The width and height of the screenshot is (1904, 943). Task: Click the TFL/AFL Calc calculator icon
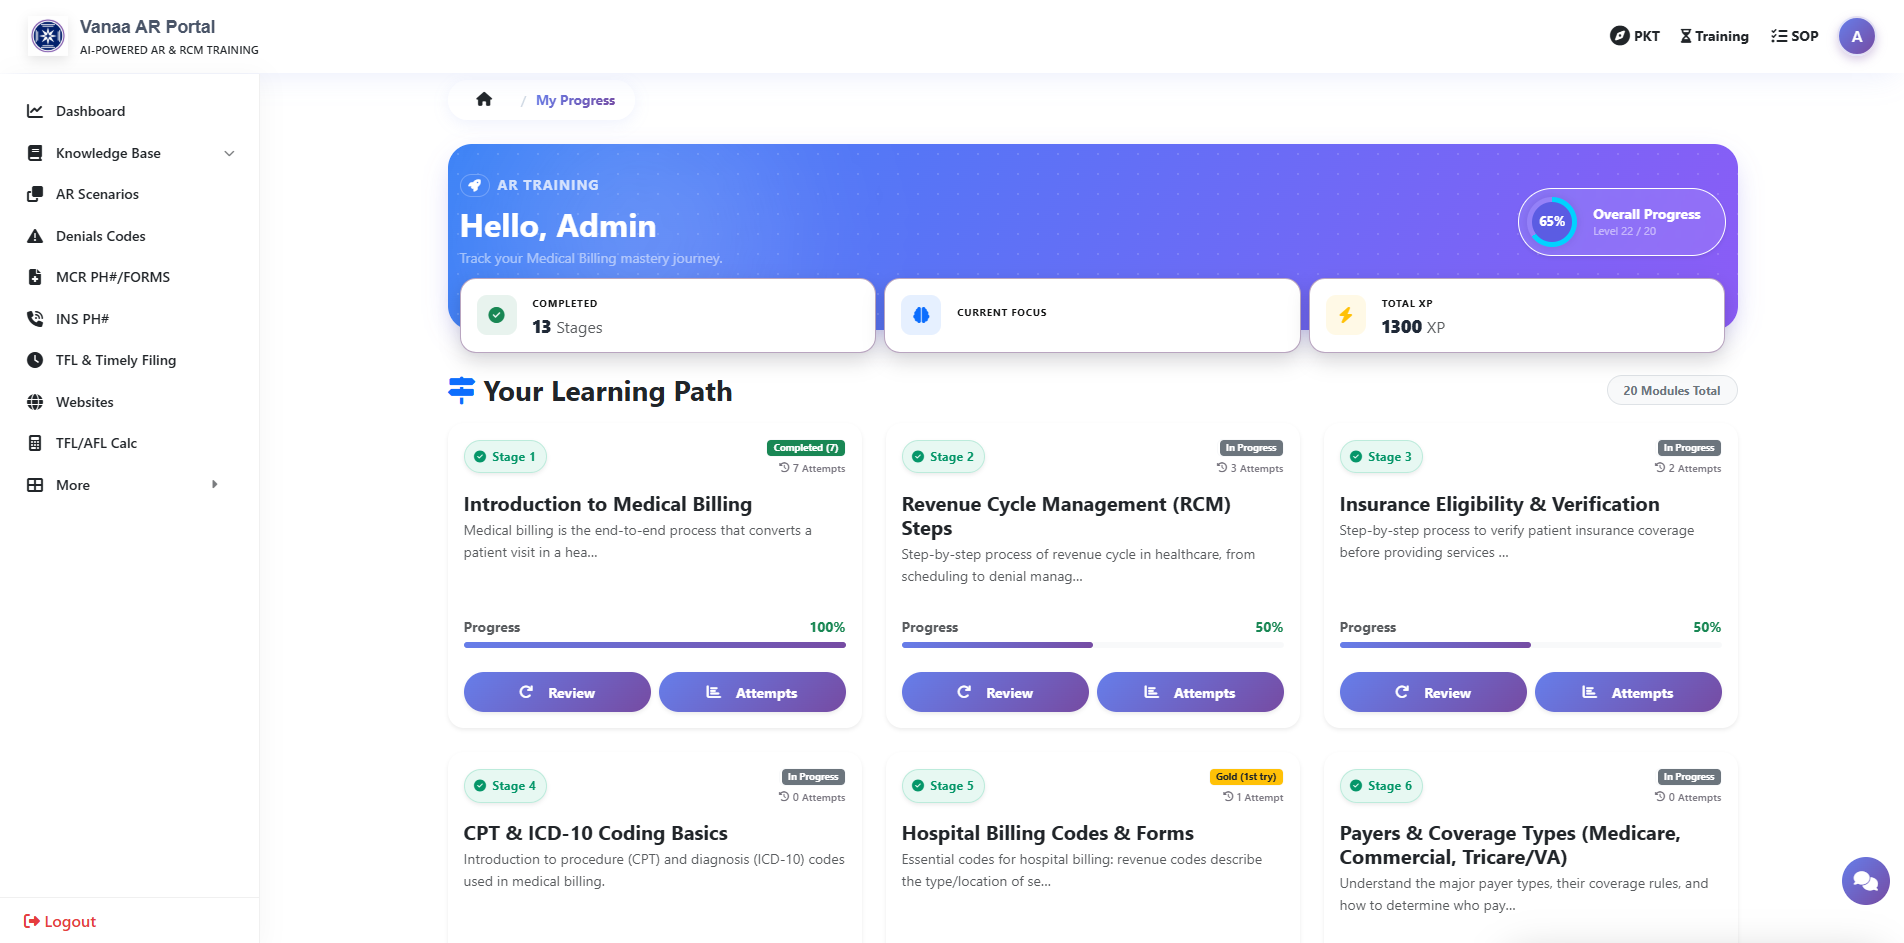click(x=35, y=443)
